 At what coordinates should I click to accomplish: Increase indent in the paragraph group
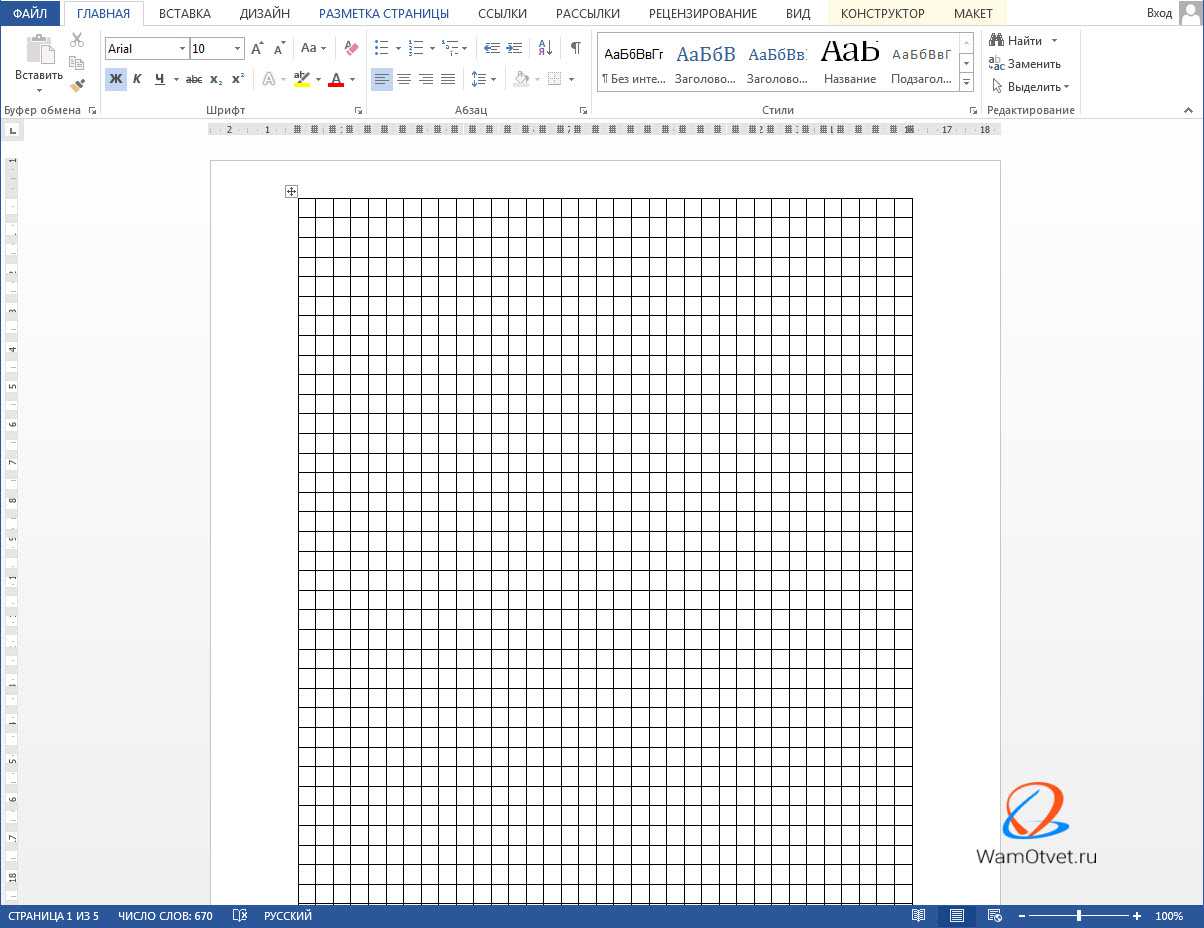[x=514, y=48]
